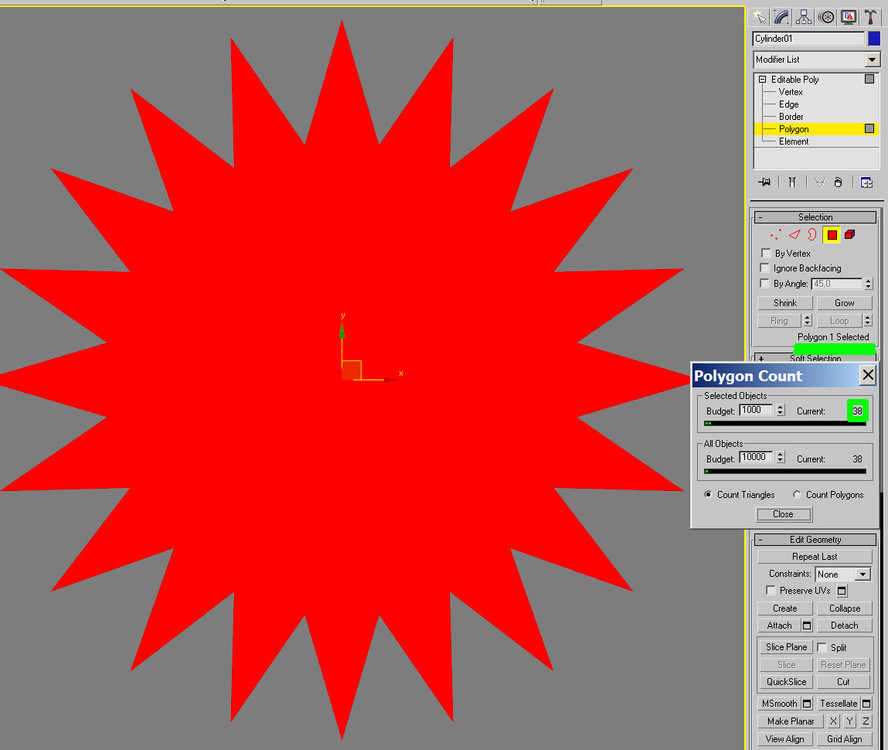Select Border sub-object level in stack

pyautogui.click(x=791, y=117)
